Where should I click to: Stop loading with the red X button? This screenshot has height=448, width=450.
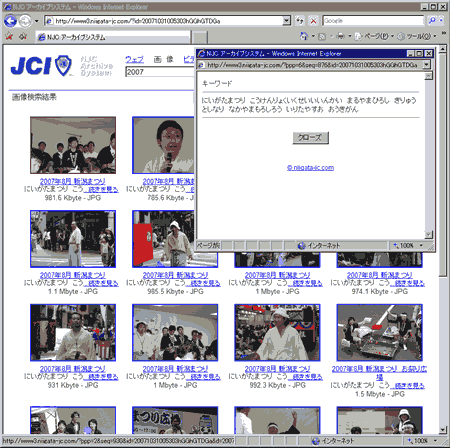(x=313, y=21)
